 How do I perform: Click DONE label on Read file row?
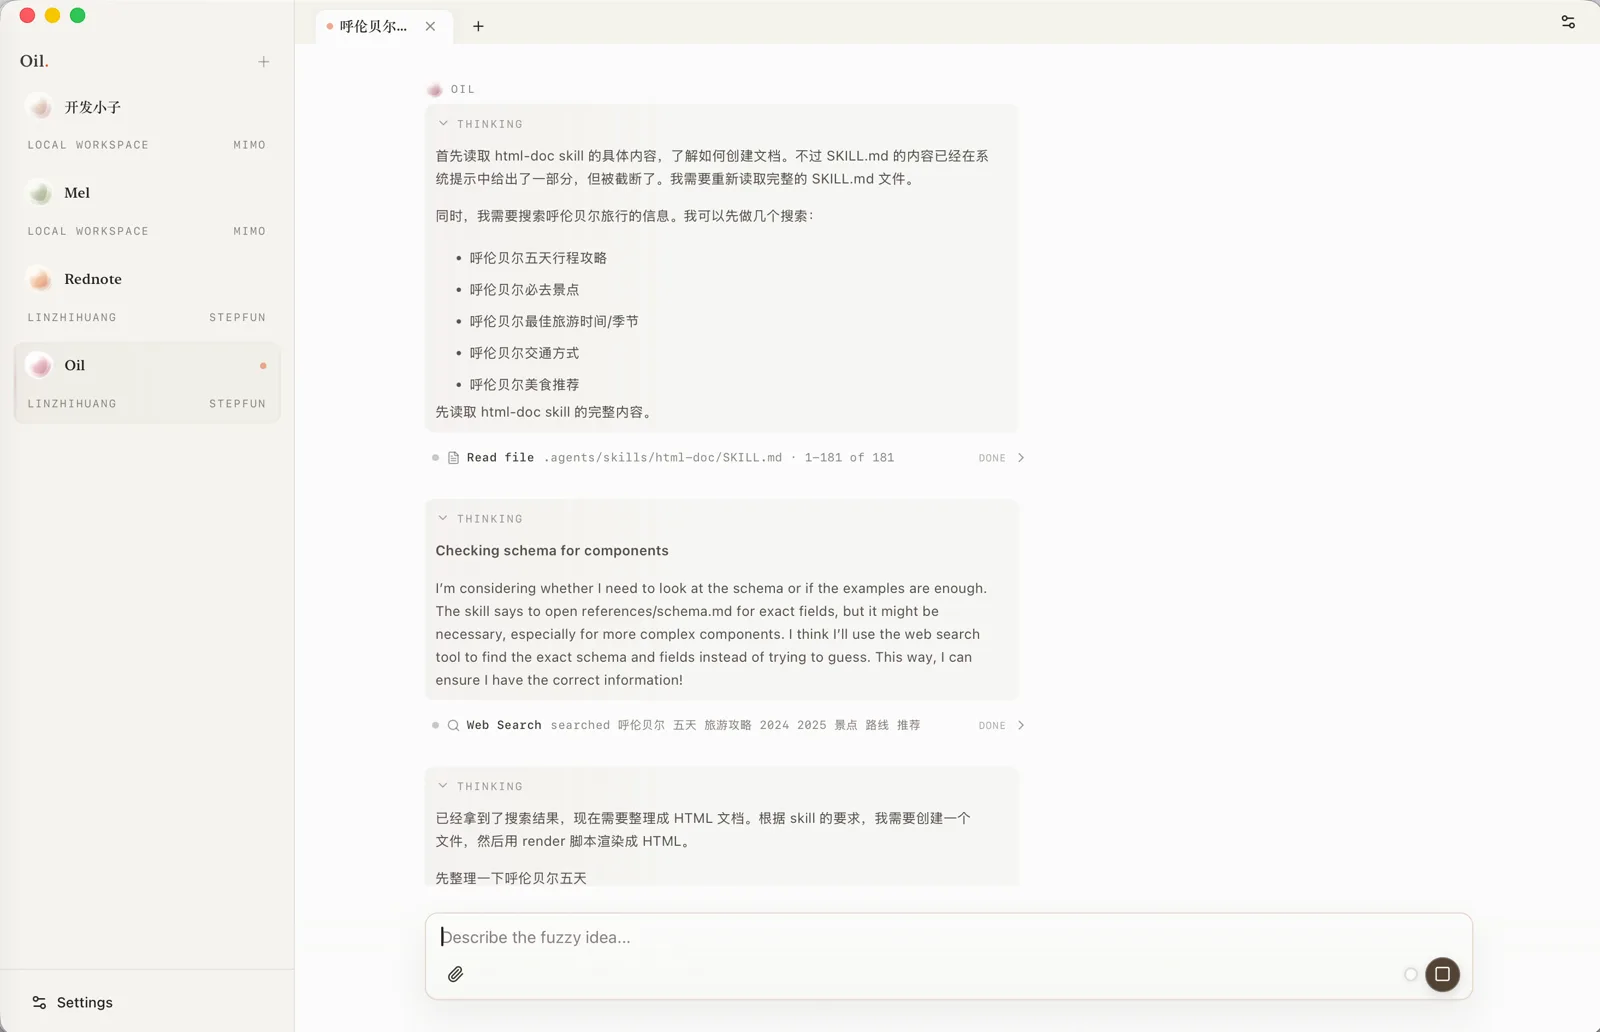(x=992, y=458)
